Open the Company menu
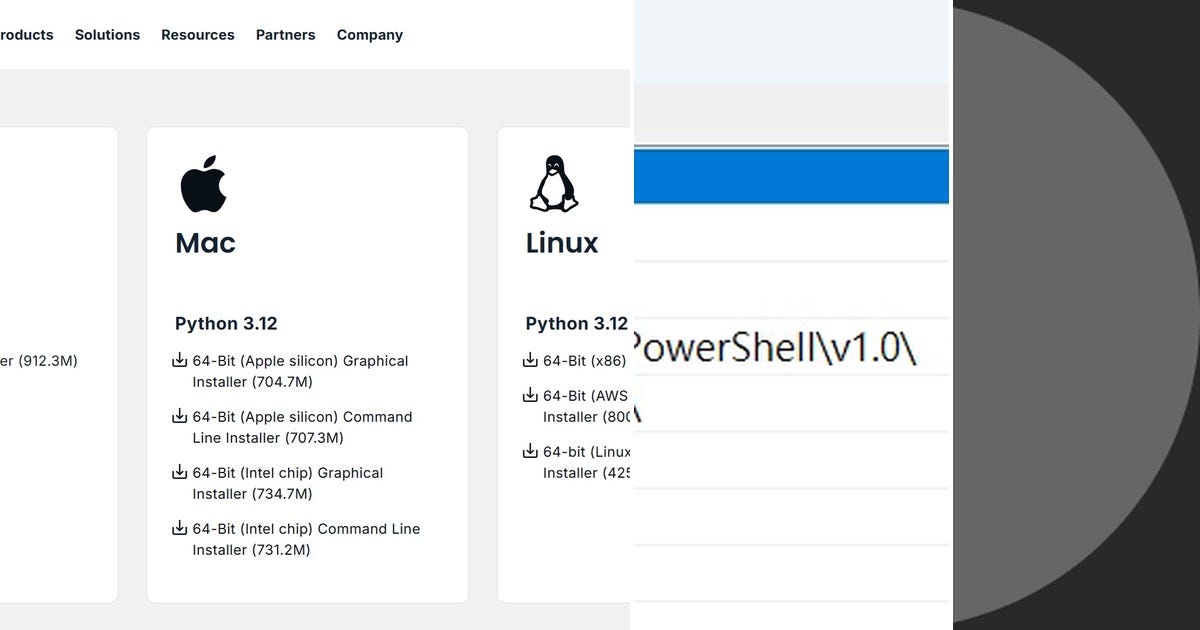The width and height of the screenshot is (1200, 630). point(369,34)
